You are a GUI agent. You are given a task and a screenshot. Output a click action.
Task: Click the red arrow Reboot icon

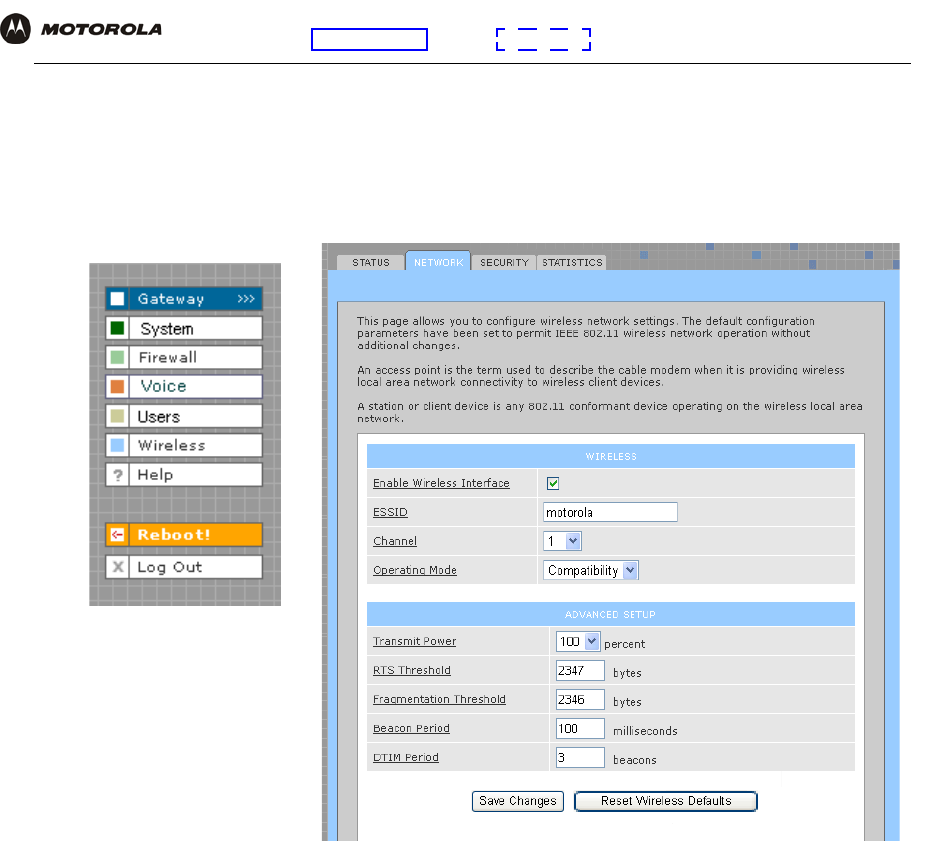[x=118, y=534]
